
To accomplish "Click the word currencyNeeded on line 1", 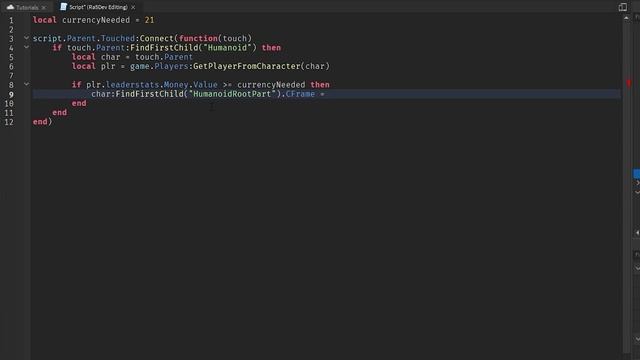I will [x=96, y=20].
